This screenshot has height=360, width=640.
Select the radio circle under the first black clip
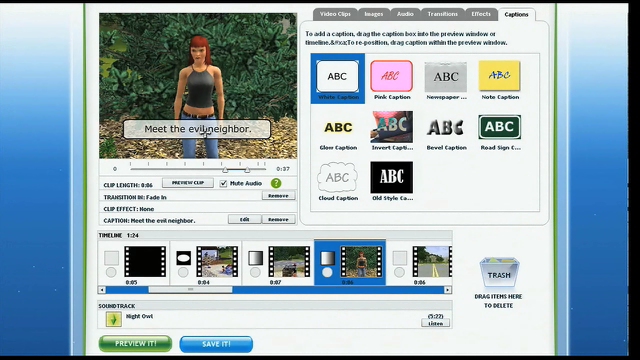[111, 272]
